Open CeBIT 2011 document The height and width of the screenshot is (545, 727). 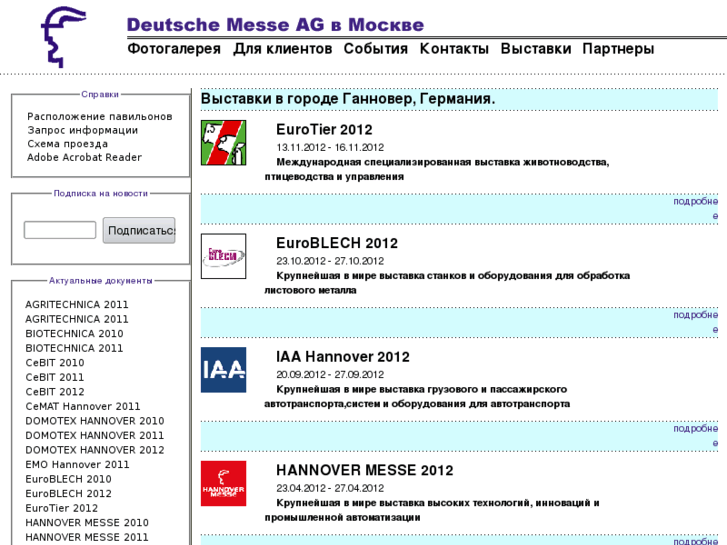pos(55,378)
